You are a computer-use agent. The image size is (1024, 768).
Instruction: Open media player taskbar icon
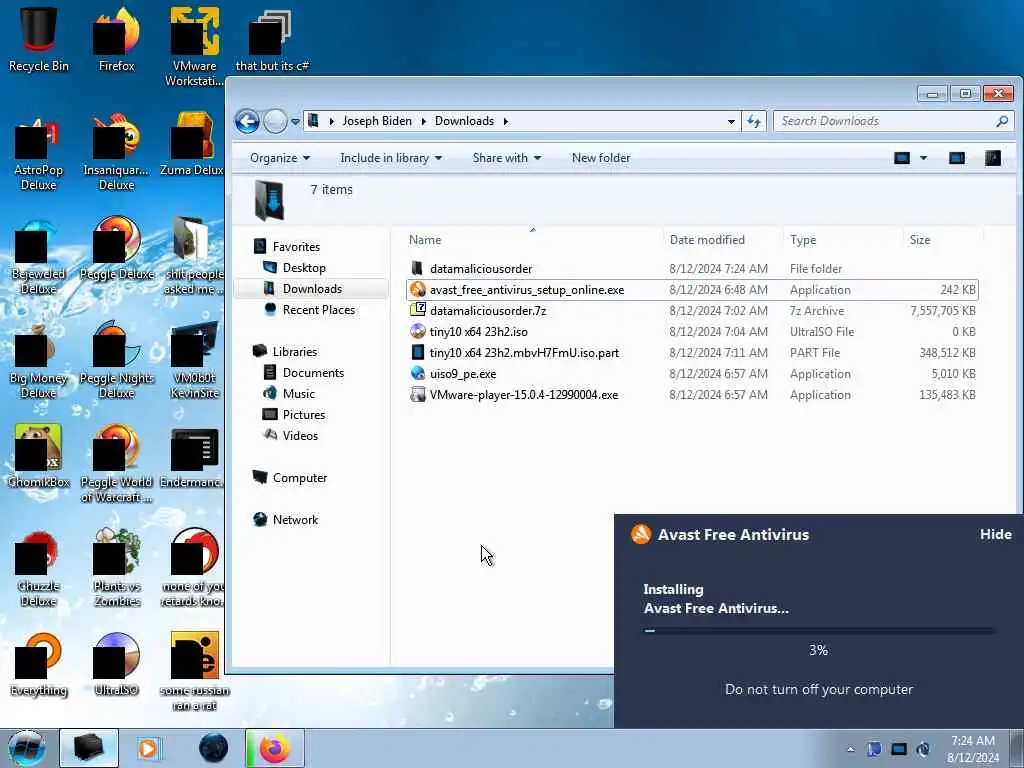[149, 748]
